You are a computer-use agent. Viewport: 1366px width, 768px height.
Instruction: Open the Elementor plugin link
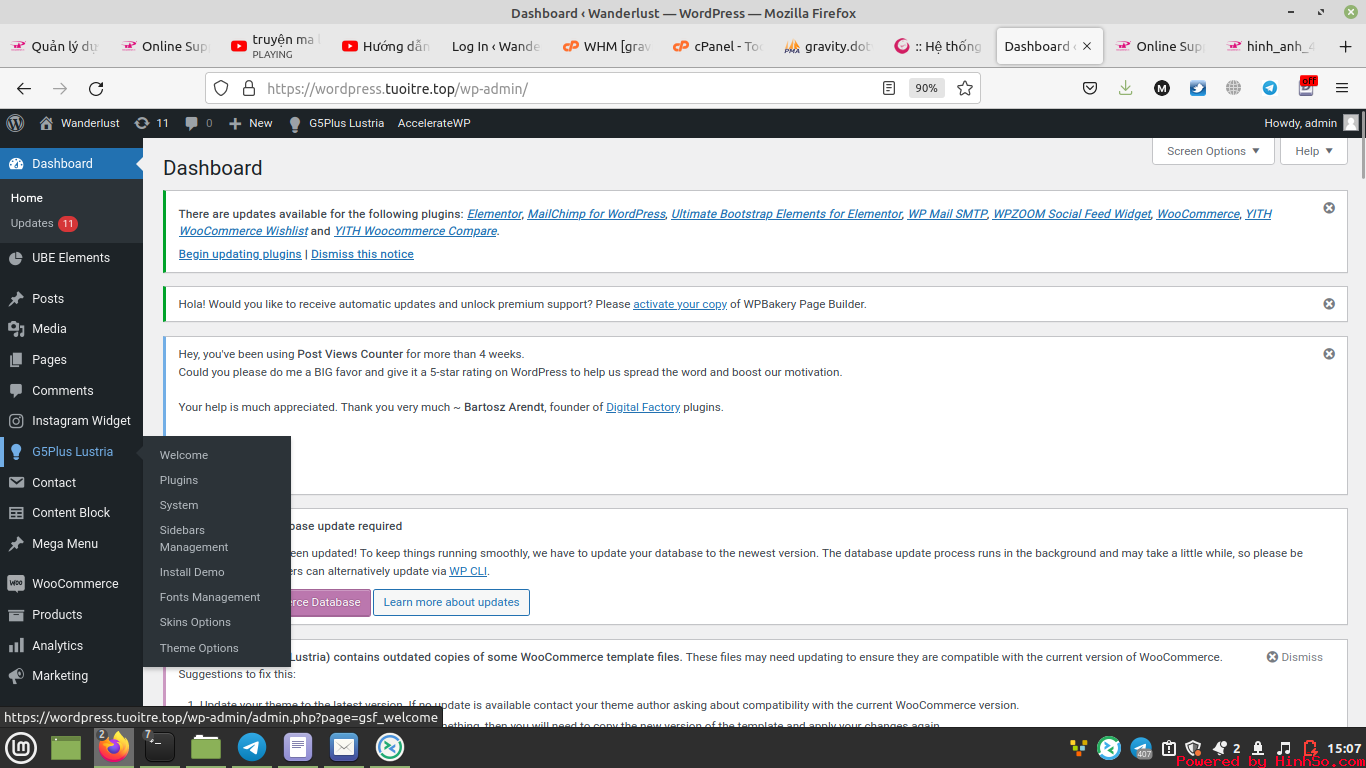click(x=494, y=214)
